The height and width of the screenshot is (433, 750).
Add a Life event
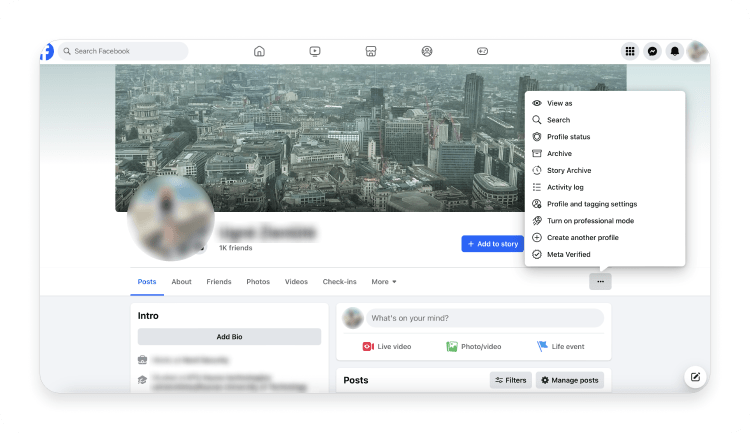[561, 346]
